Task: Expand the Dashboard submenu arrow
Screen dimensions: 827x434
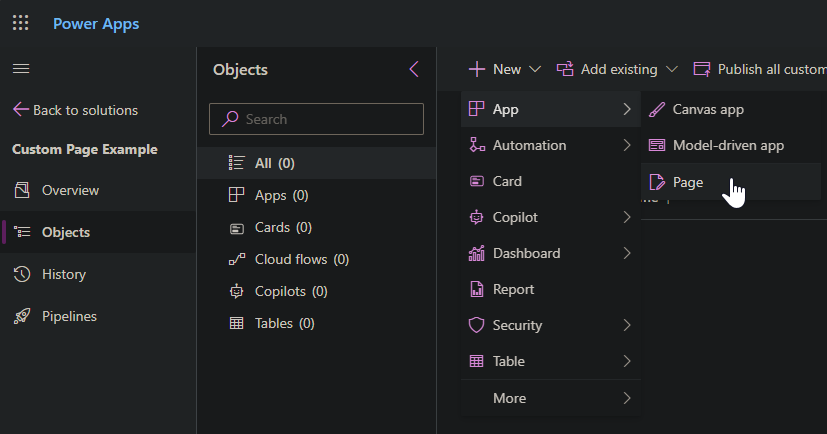Action: [627, 253]
